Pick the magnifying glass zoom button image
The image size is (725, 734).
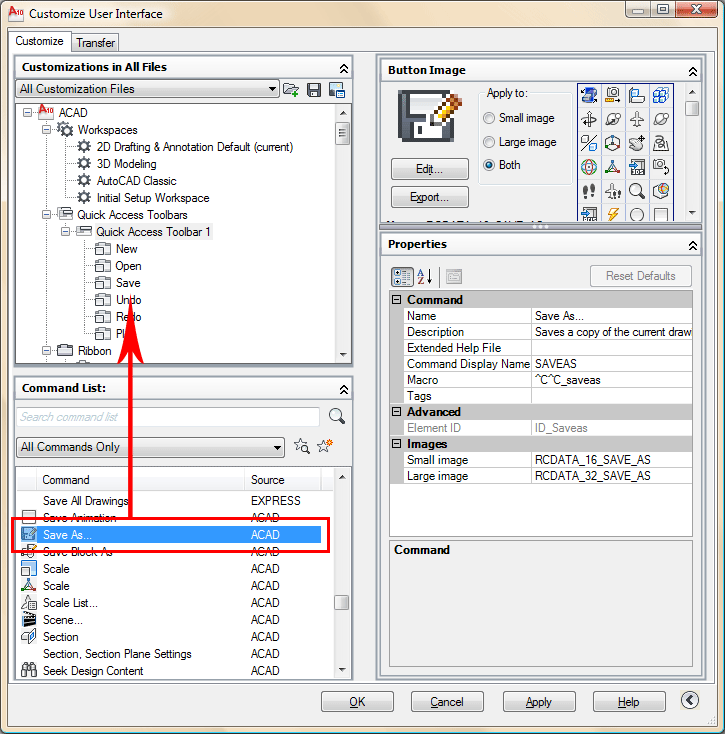[x=637, y=191]
